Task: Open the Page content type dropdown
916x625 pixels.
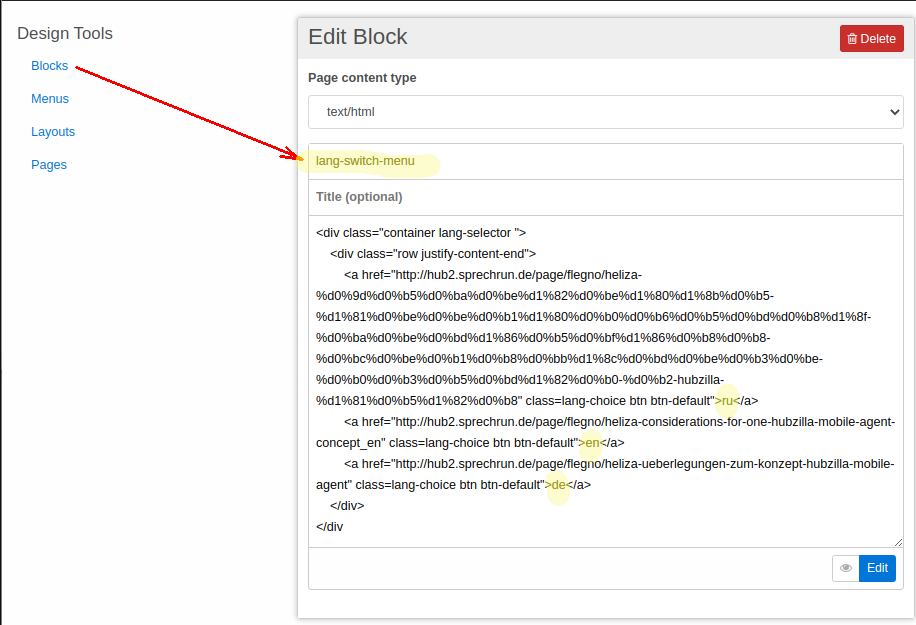Action: point(605,112)
